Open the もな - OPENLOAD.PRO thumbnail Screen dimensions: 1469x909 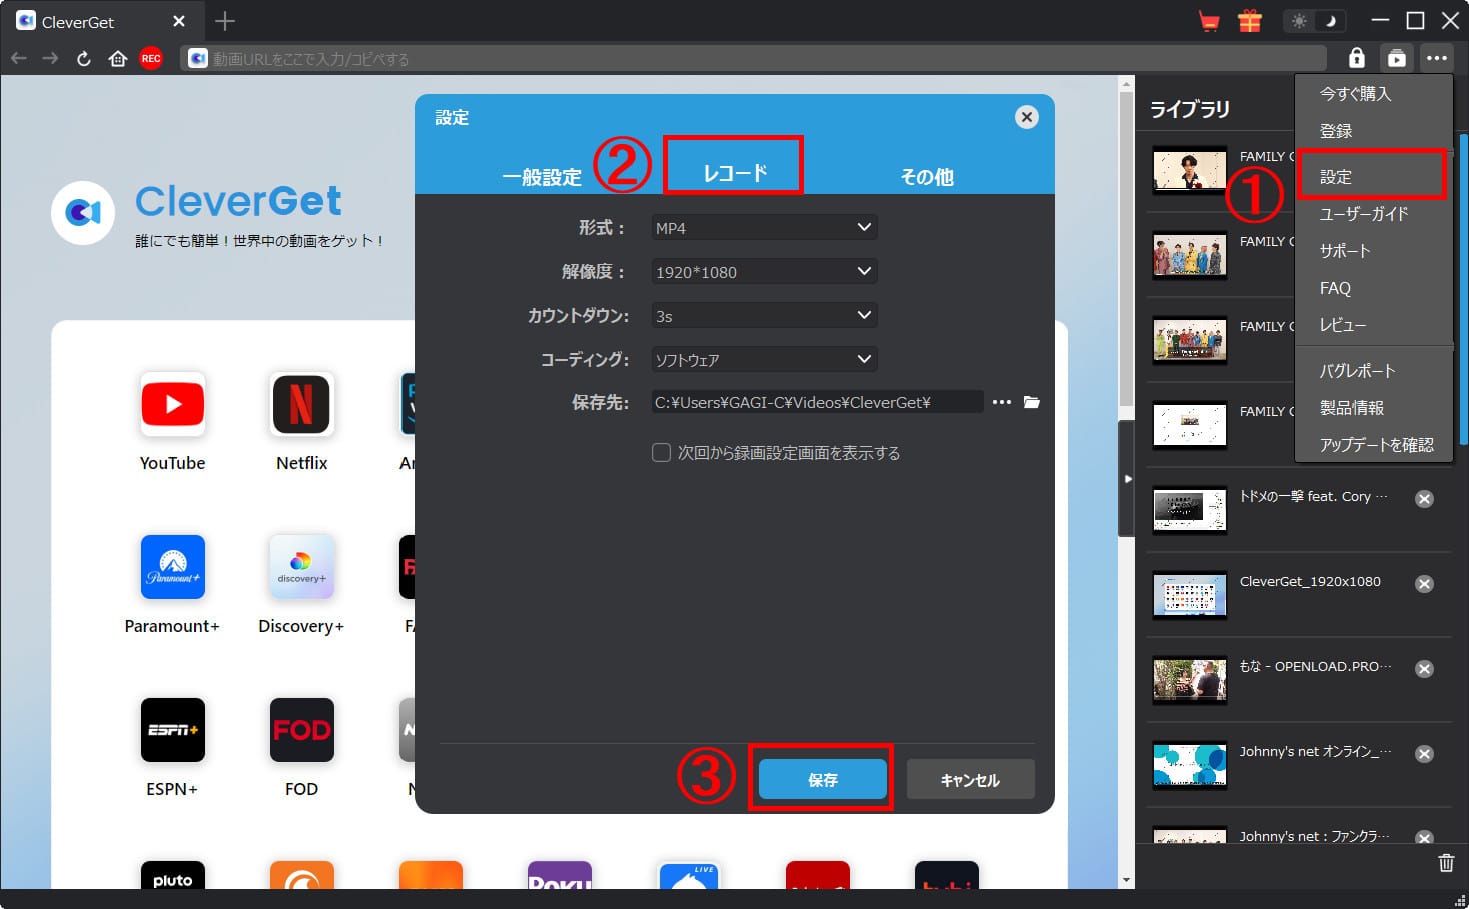(1190, 680)
